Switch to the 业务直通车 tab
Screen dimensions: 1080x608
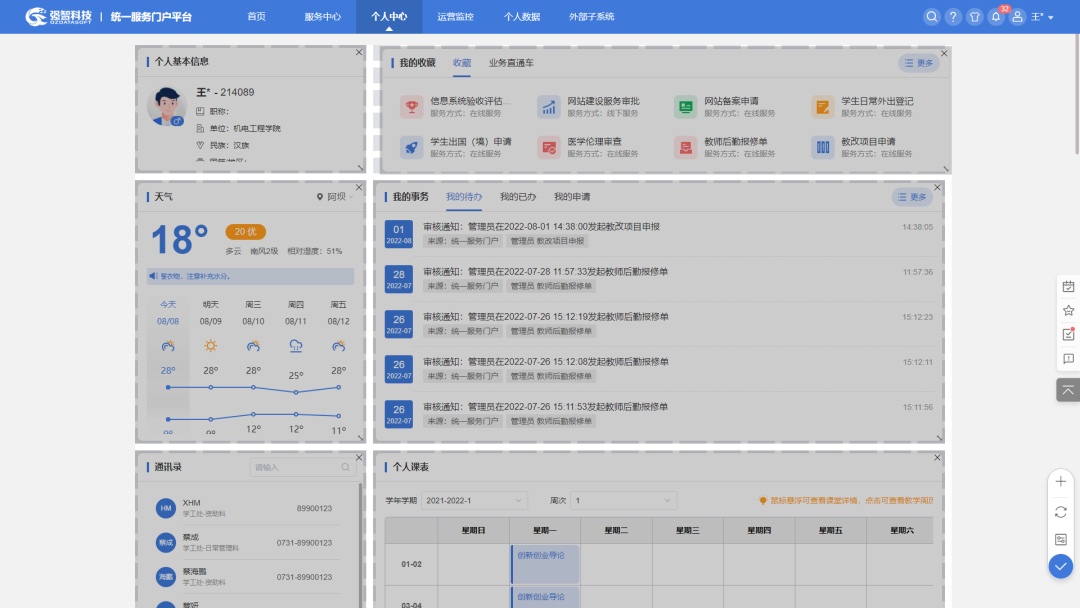tap(511, 63)
